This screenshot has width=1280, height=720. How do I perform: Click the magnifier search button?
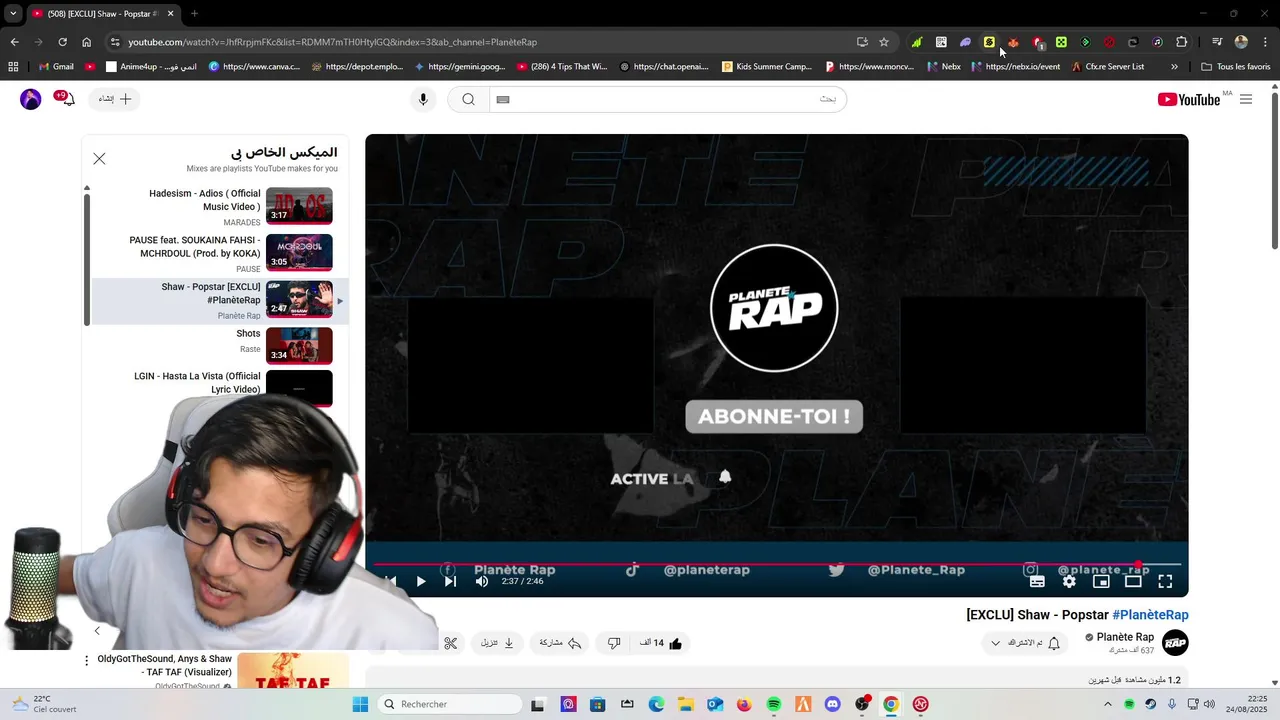[x=468, y=99]
